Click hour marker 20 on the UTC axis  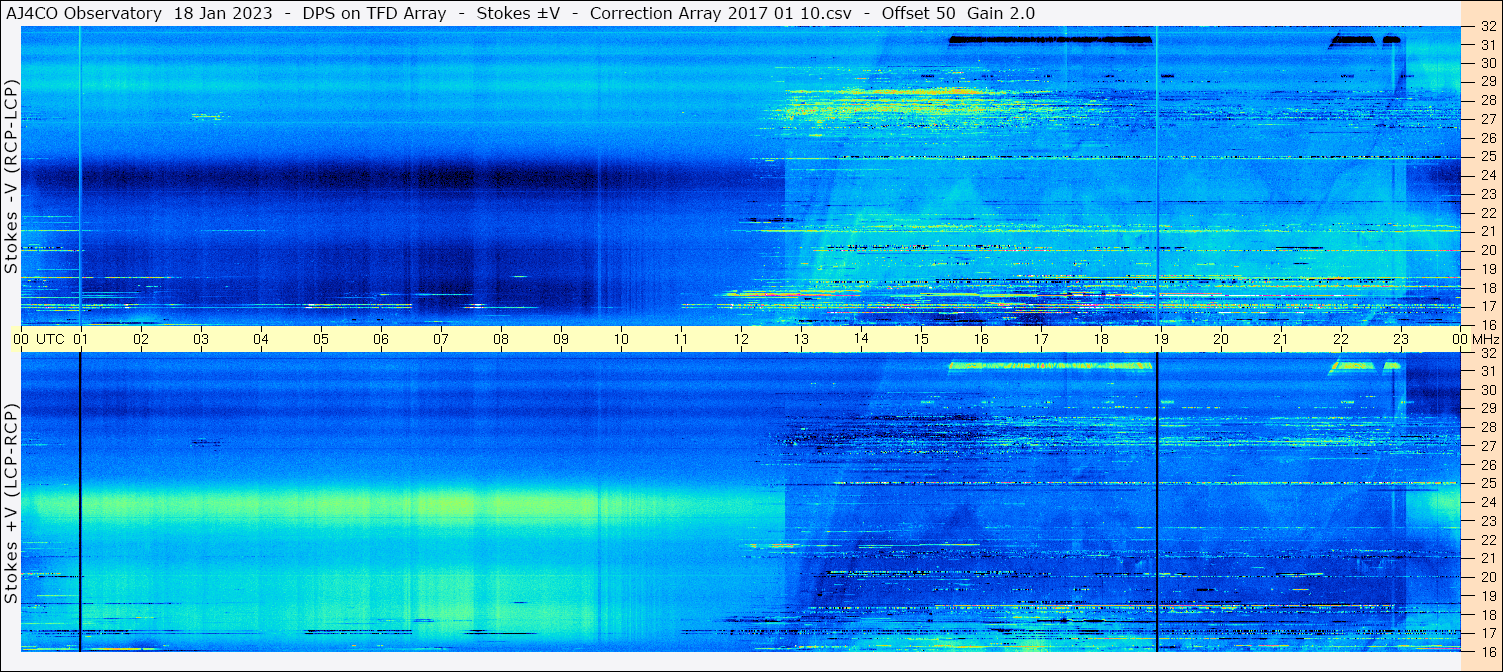[x=1221, y=340]
